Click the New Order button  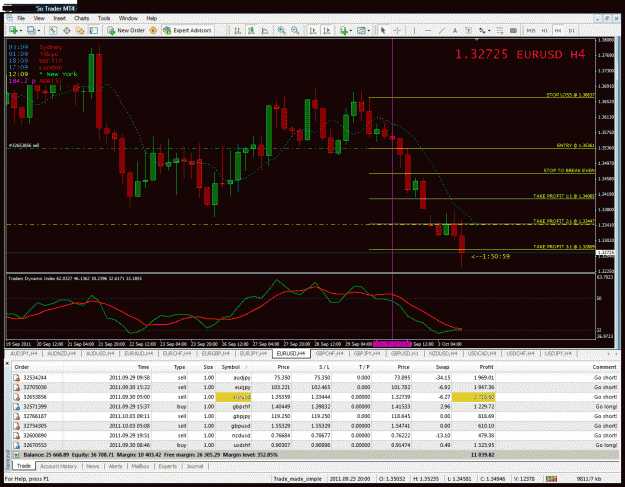126,31
